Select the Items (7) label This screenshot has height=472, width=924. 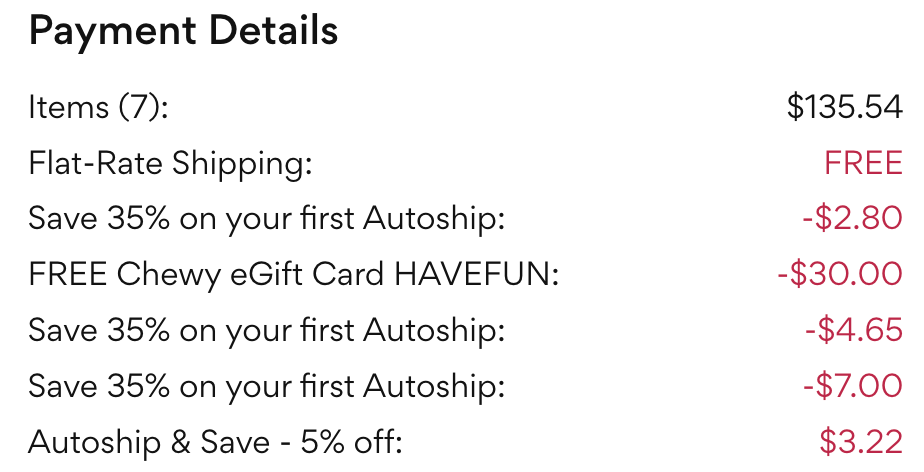[x=98, y=107]
